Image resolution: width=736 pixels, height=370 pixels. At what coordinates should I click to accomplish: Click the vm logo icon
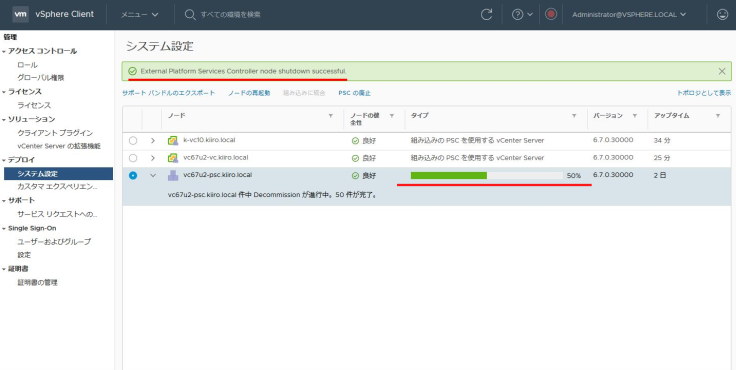click(20, 15)
